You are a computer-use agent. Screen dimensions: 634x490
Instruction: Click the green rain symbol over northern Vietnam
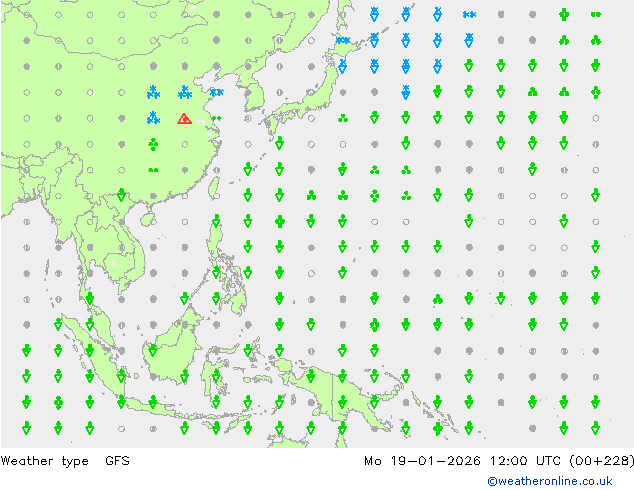(121, 195)
